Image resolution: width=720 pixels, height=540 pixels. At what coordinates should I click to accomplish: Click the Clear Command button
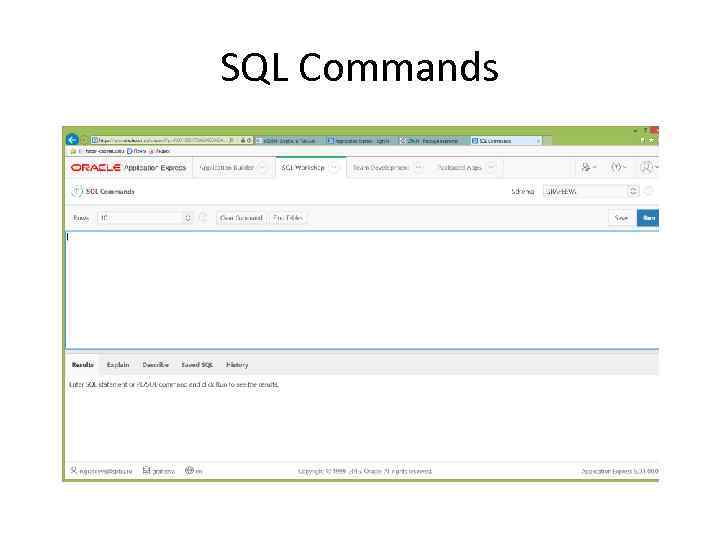241,218
